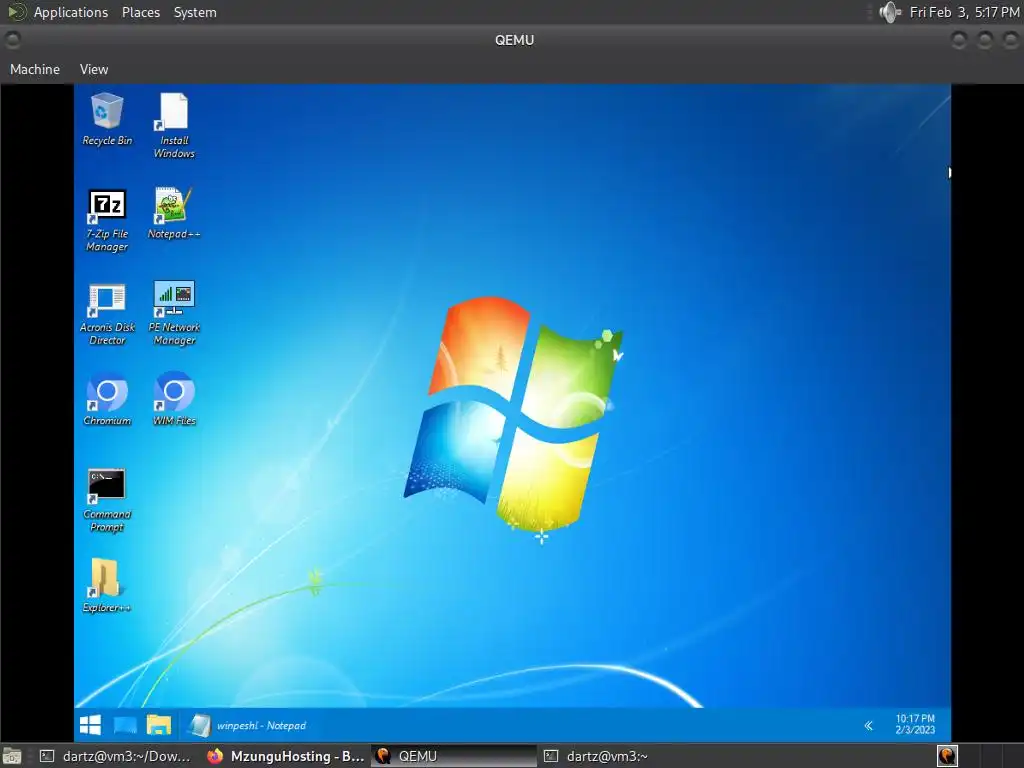The image size is (1024, 768).
Task: Click the guest clock showing 10:17 PM
Action: [915, 724]
